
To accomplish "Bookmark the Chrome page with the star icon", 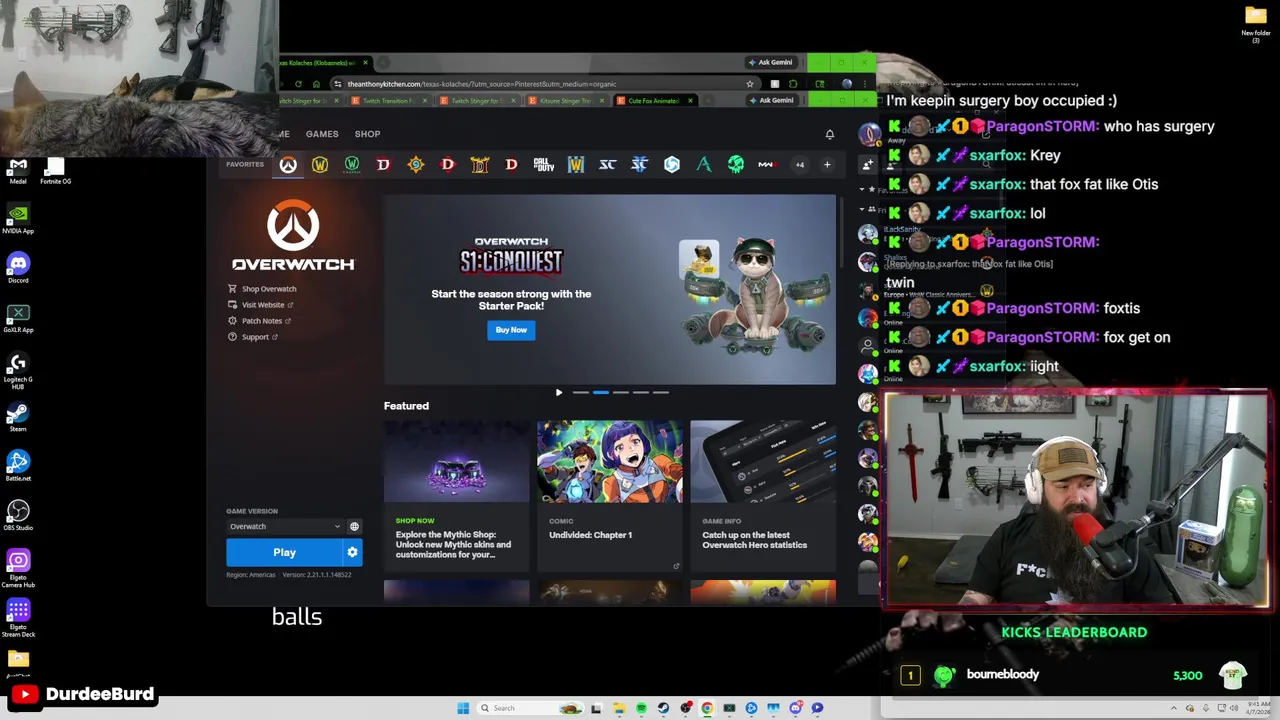I will (750, 84).
